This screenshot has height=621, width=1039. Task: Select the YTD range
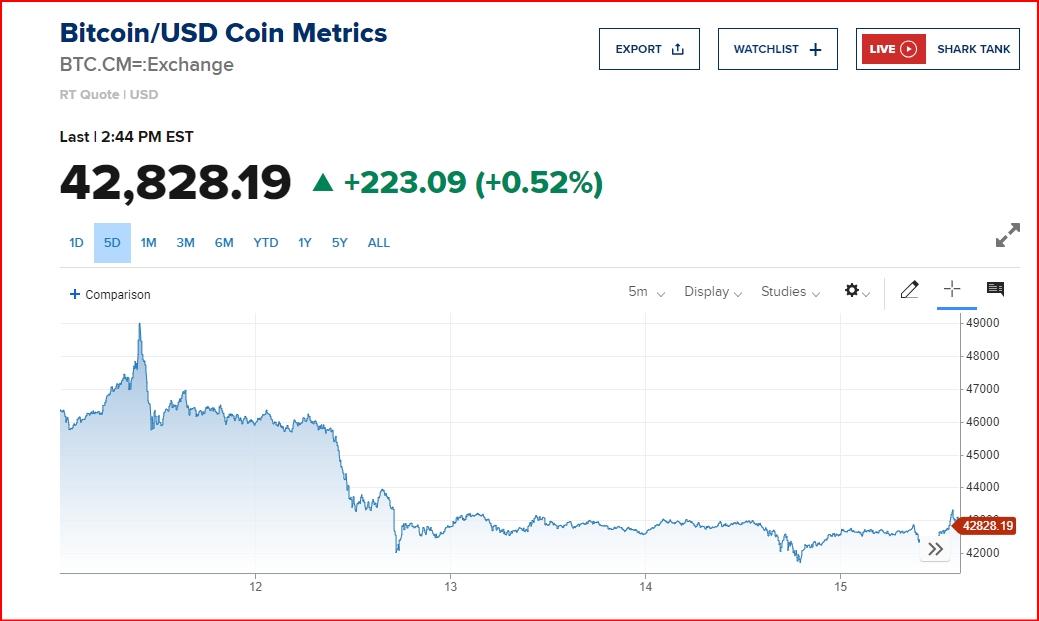point(265,243)
